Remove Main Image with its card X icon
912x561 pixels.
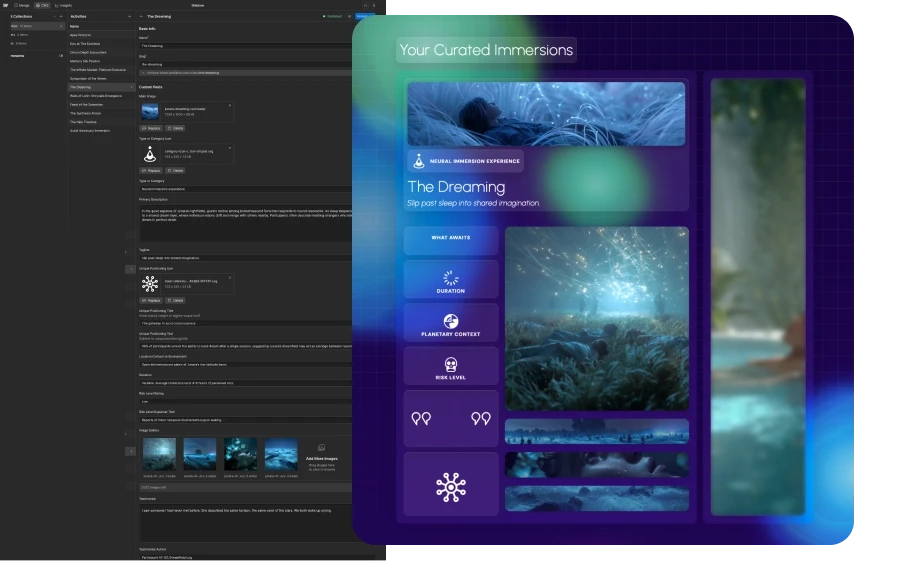click(230, 106)
